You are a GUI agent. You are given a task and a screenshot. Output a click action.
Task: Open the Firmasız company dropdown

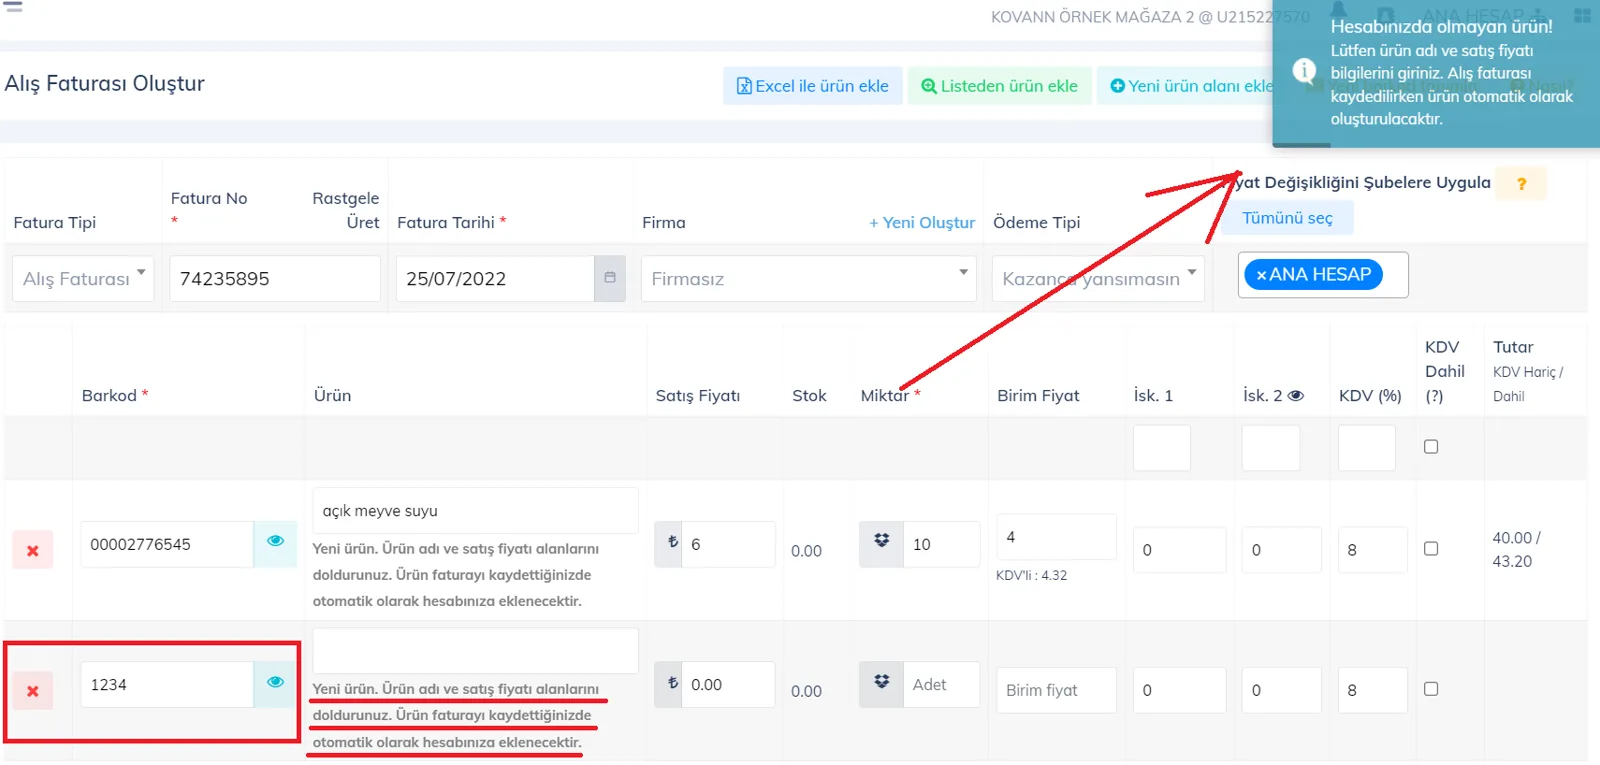coord(808,278)
